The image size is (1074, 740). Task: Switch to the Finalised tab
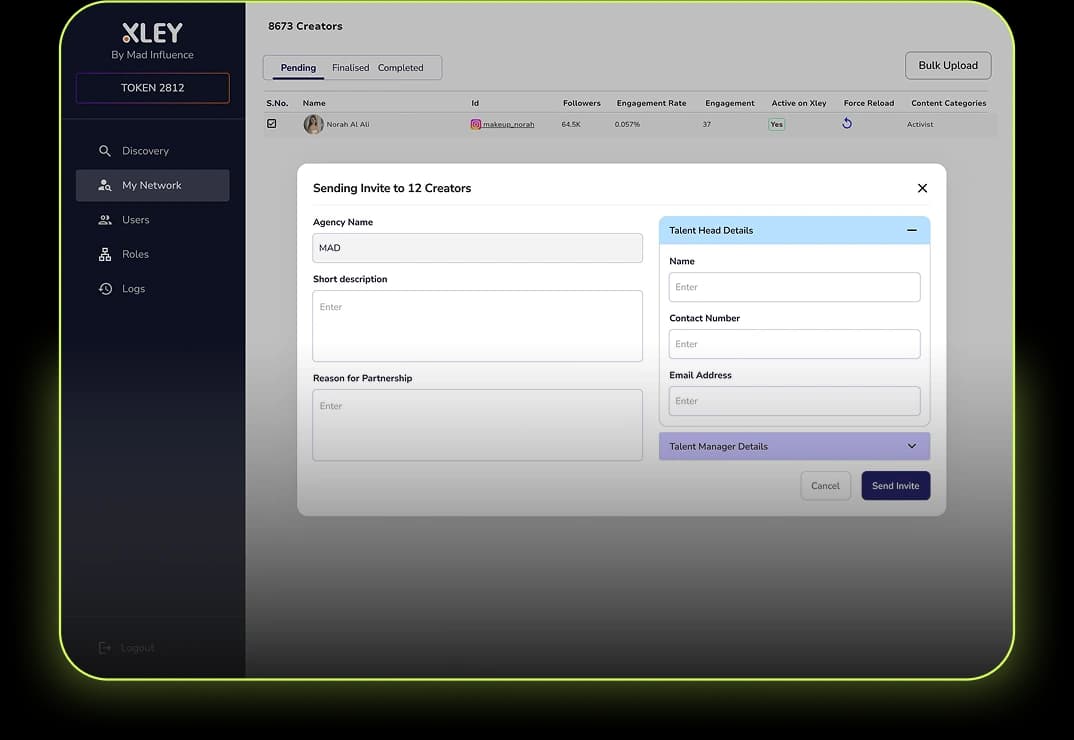point(351,68)
